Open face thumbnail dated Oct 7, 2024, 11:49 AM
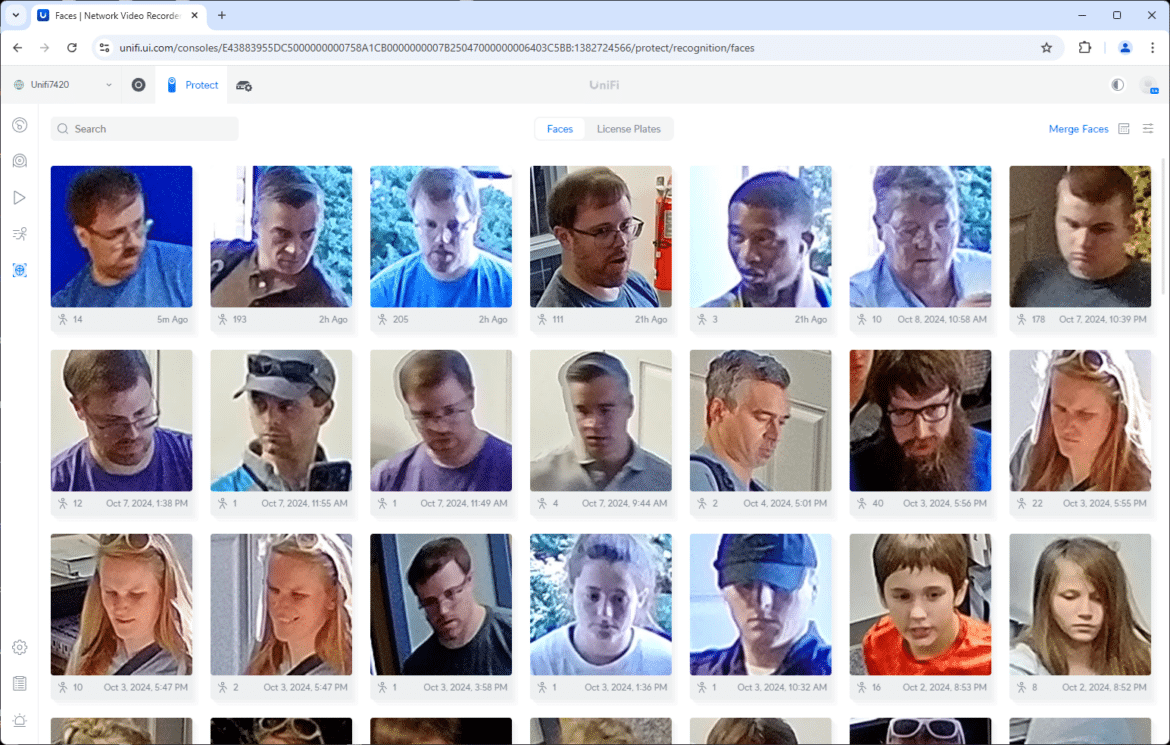This screenshot has width=1170, height=745. point(441,420)
